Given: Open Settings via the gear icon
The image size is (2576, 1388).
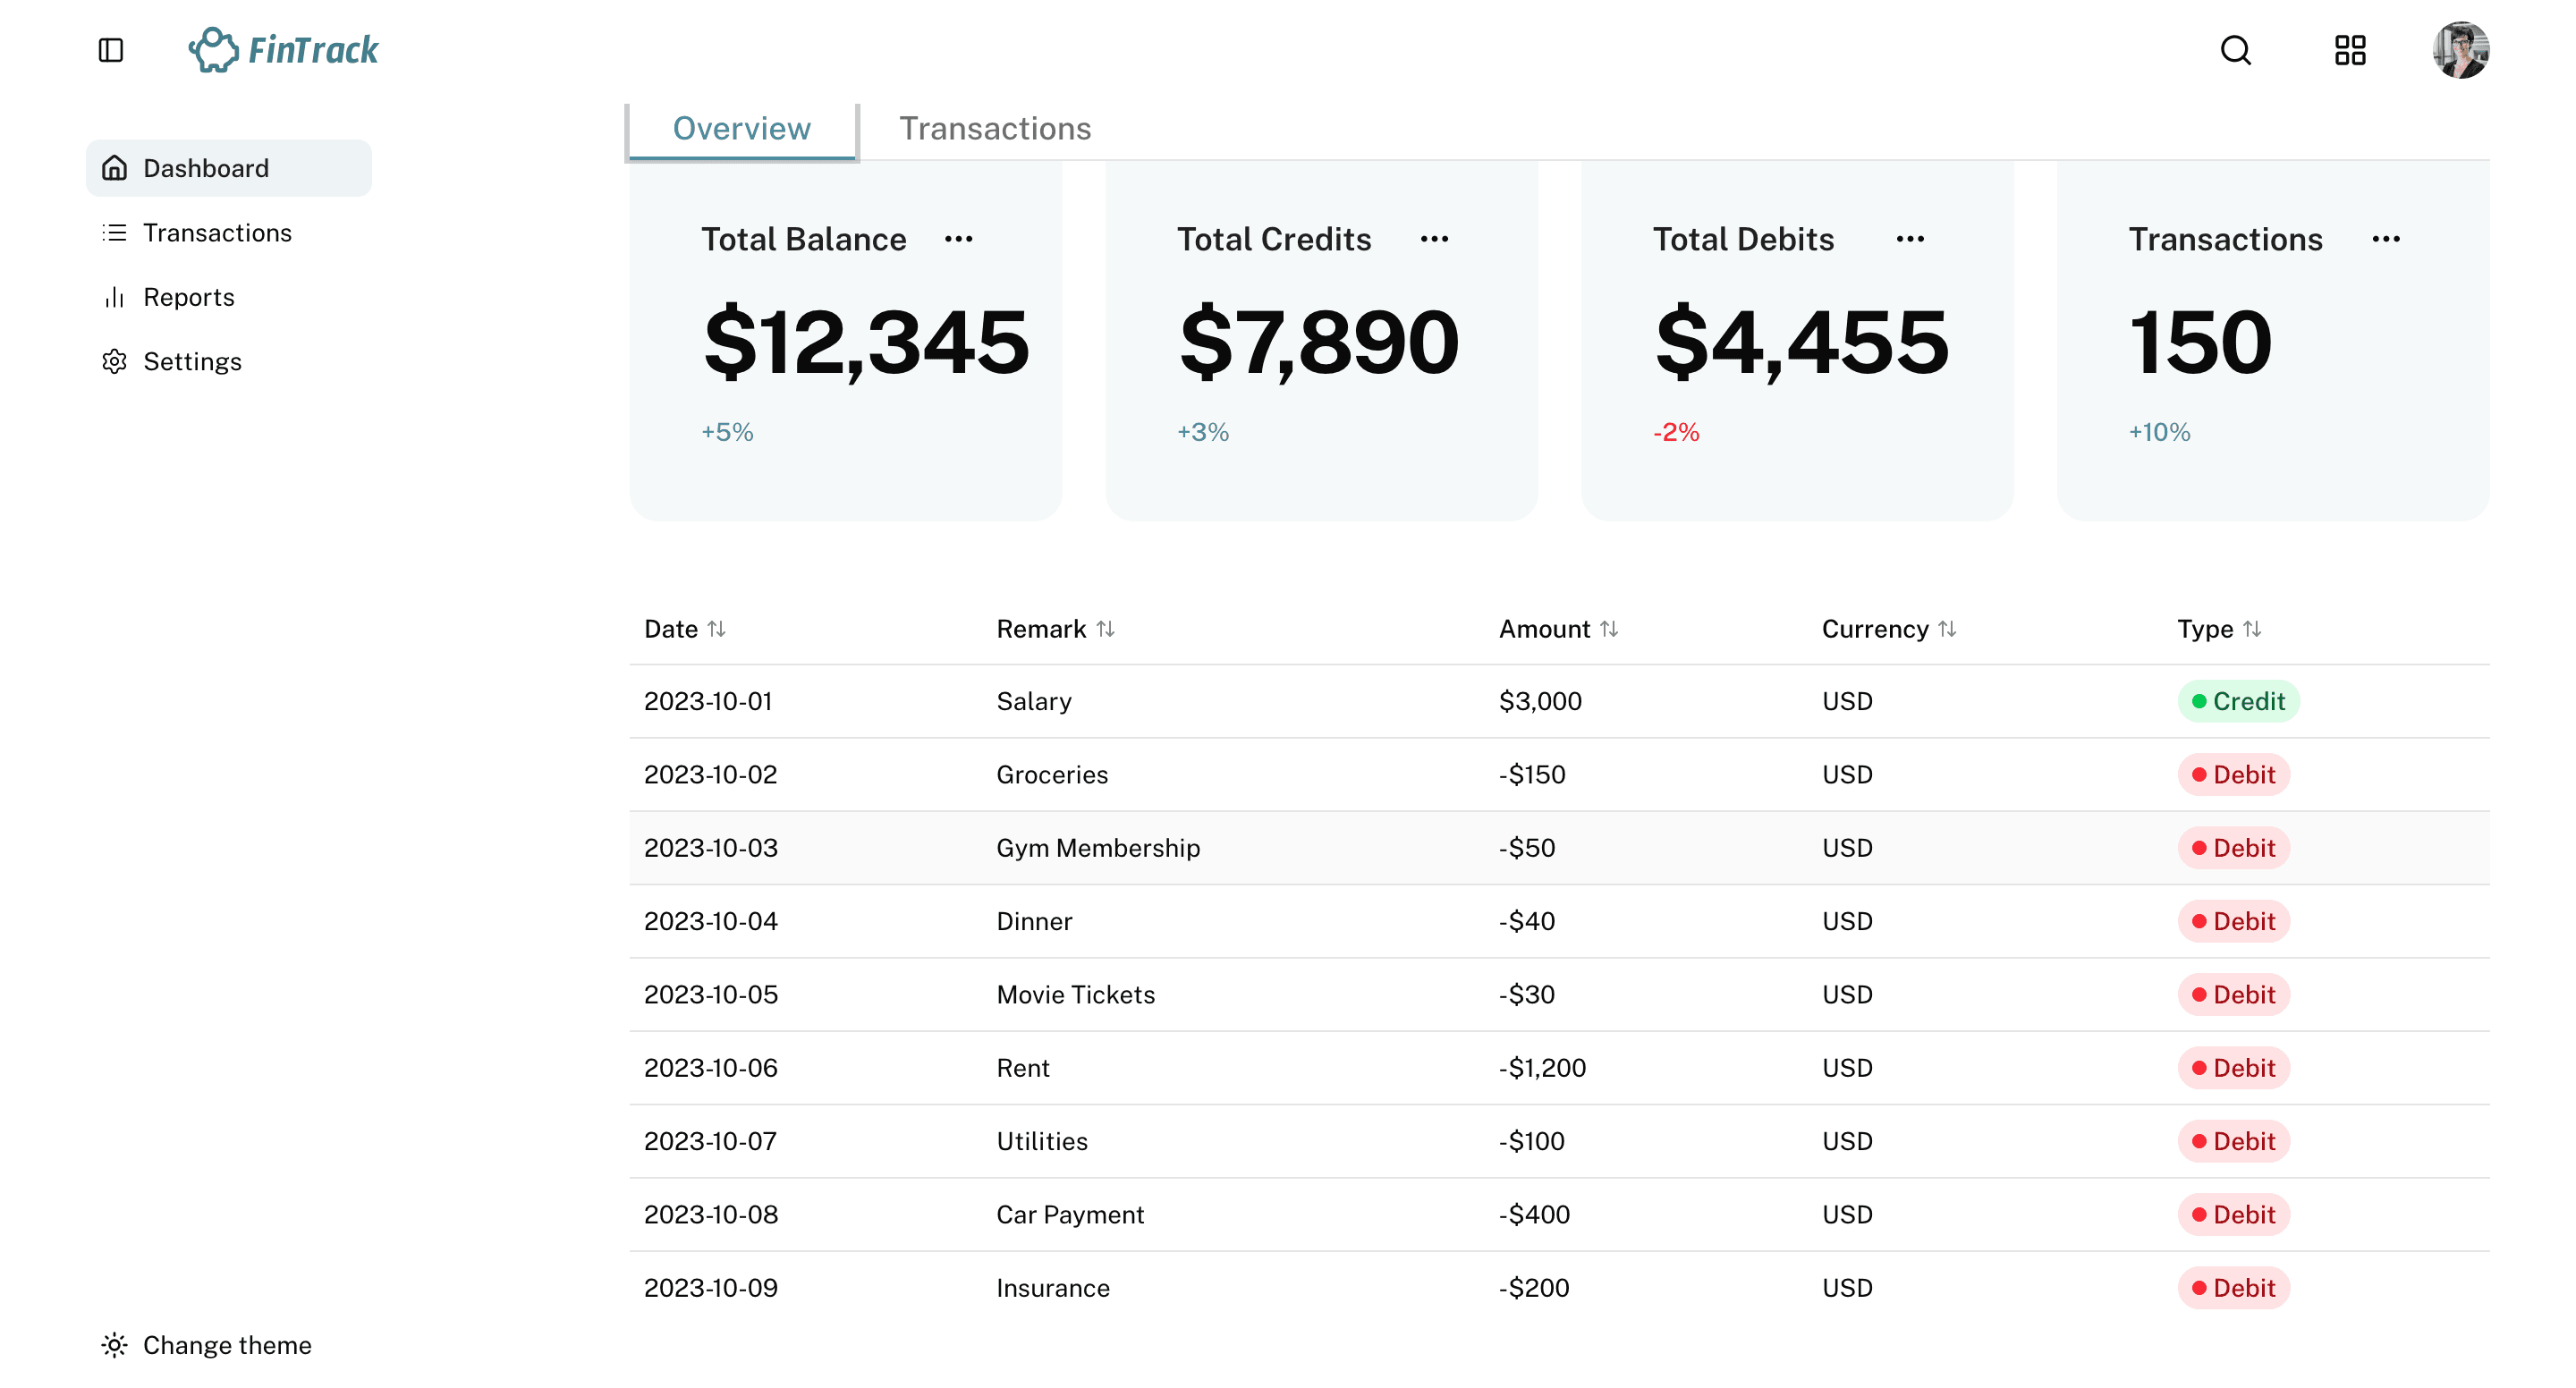Looking at the screenshot, I should coord(114,361).
